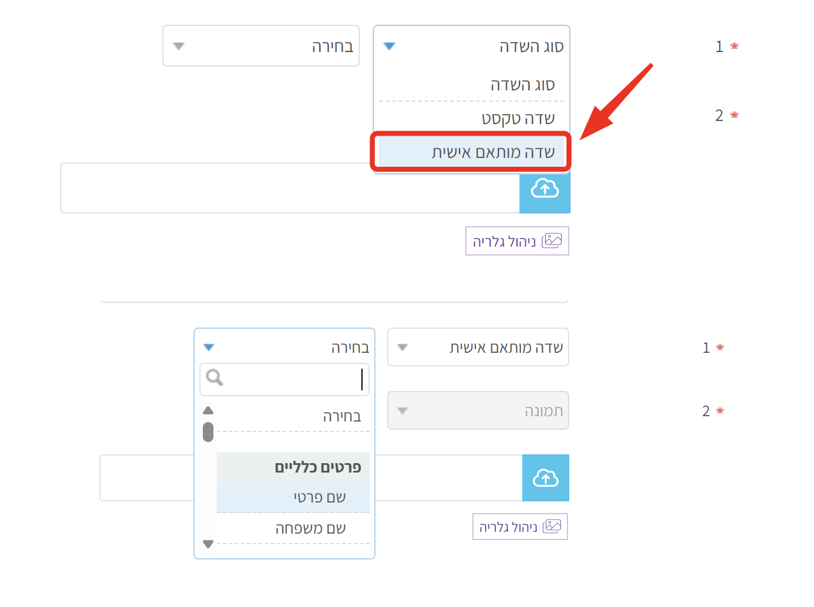Select שדה מותאם אישית option in list
This screenshot has height=607, width=814.
[x=471, y=152]
